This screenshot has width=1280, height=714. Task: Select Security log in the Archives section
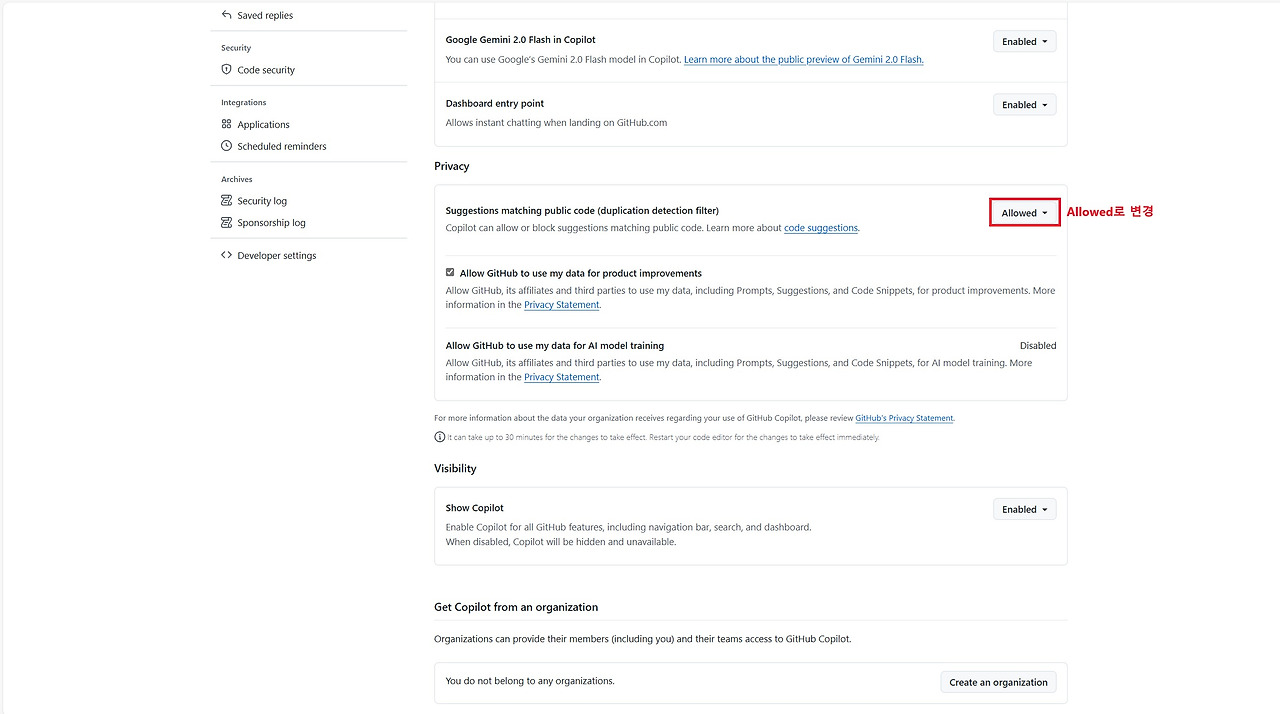tap(263, 200)
